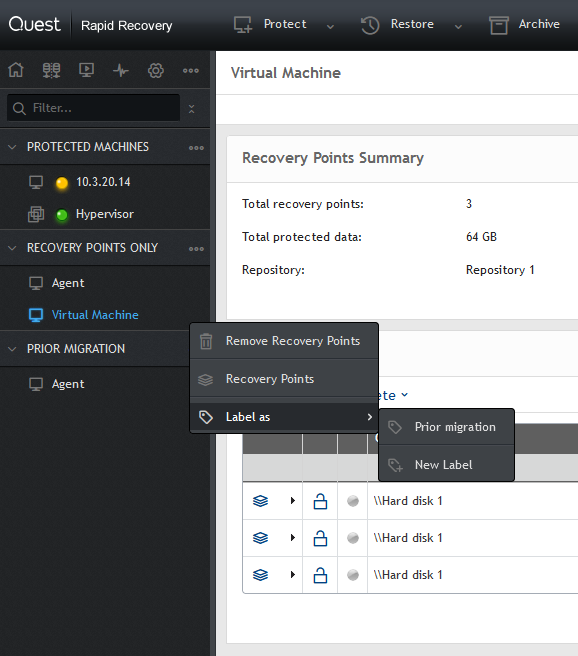Screen dimensions: 578x656
Task: Choose Remove Recovery Points from context menu
Action: [284, 341]
